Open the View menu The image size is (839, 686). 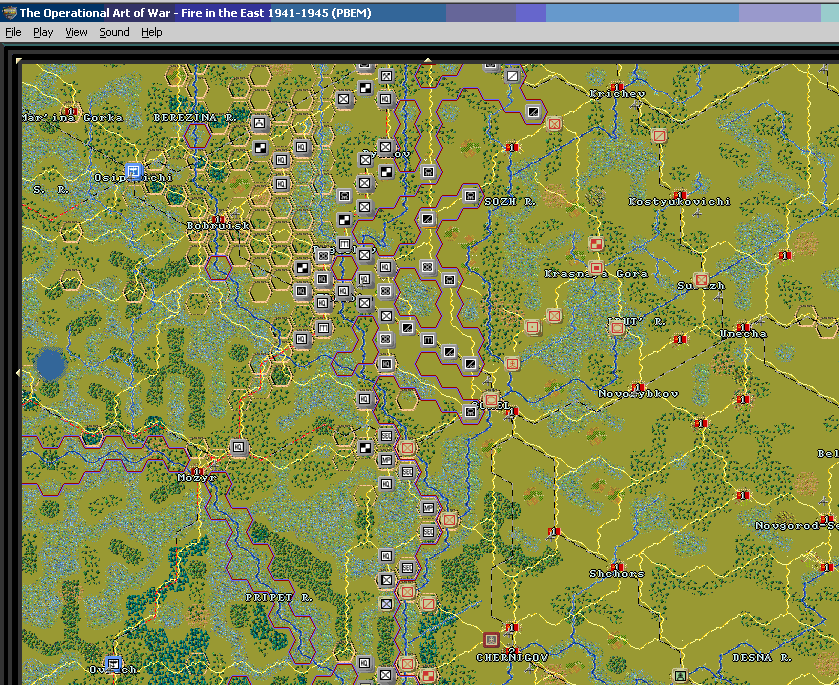click(x=76, y=32)
